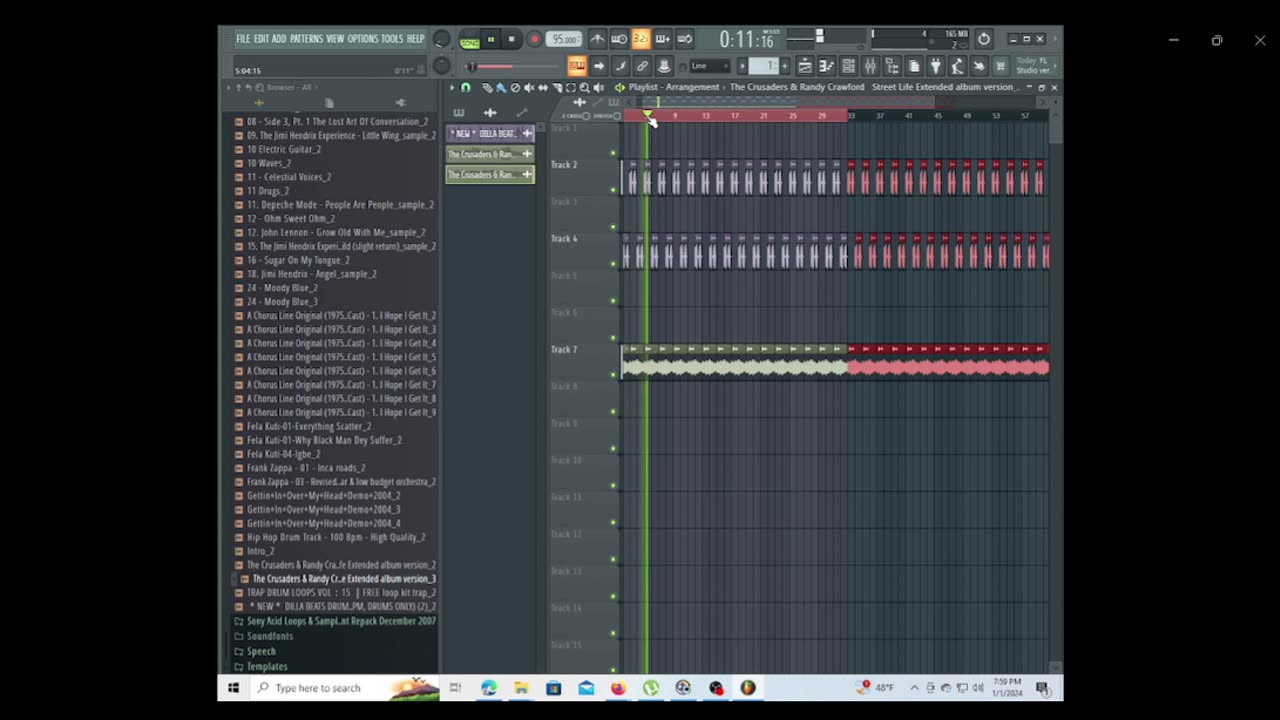Viewport: 1280px width, 720px height.
Task: Click the pattern selector number field
Action: [765, 66]
